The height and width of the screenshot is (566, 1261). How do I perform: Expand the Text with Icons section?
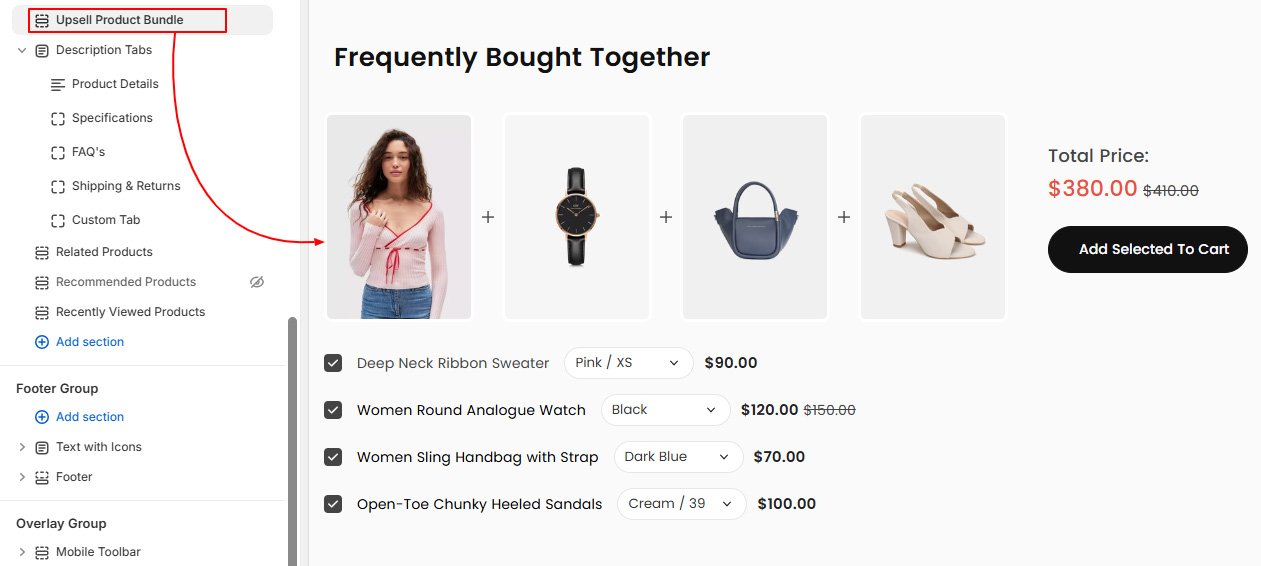22,447
